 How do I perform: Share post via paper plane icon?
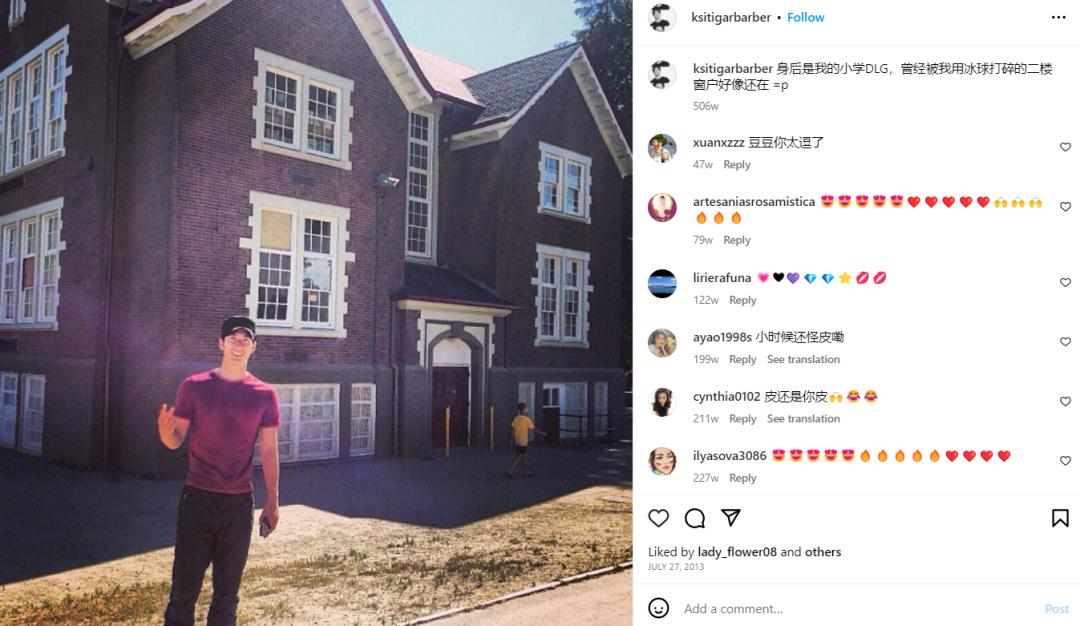[731, 517]
